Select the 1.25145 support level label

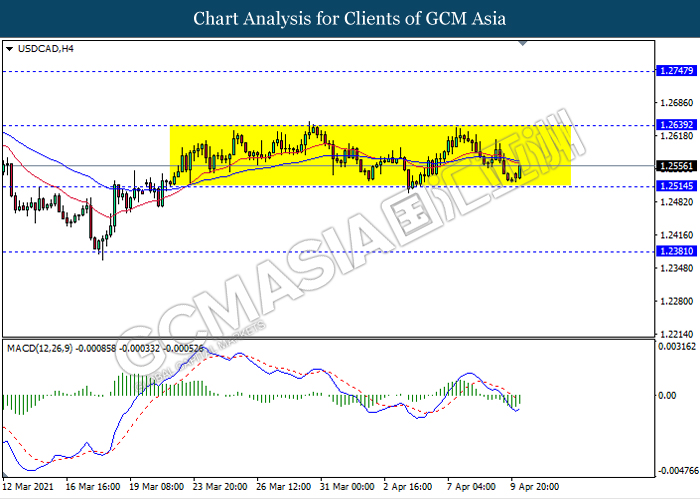676,186
